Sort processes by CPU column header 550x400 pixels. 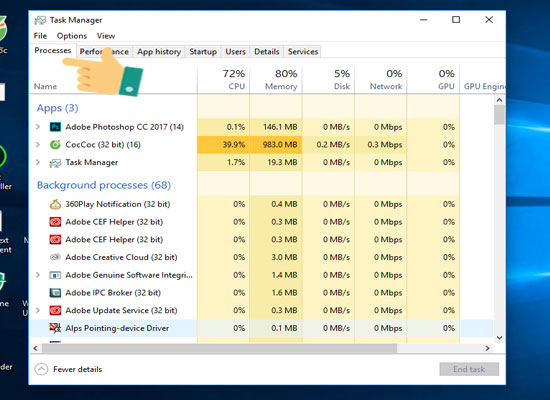pos(223,80)
